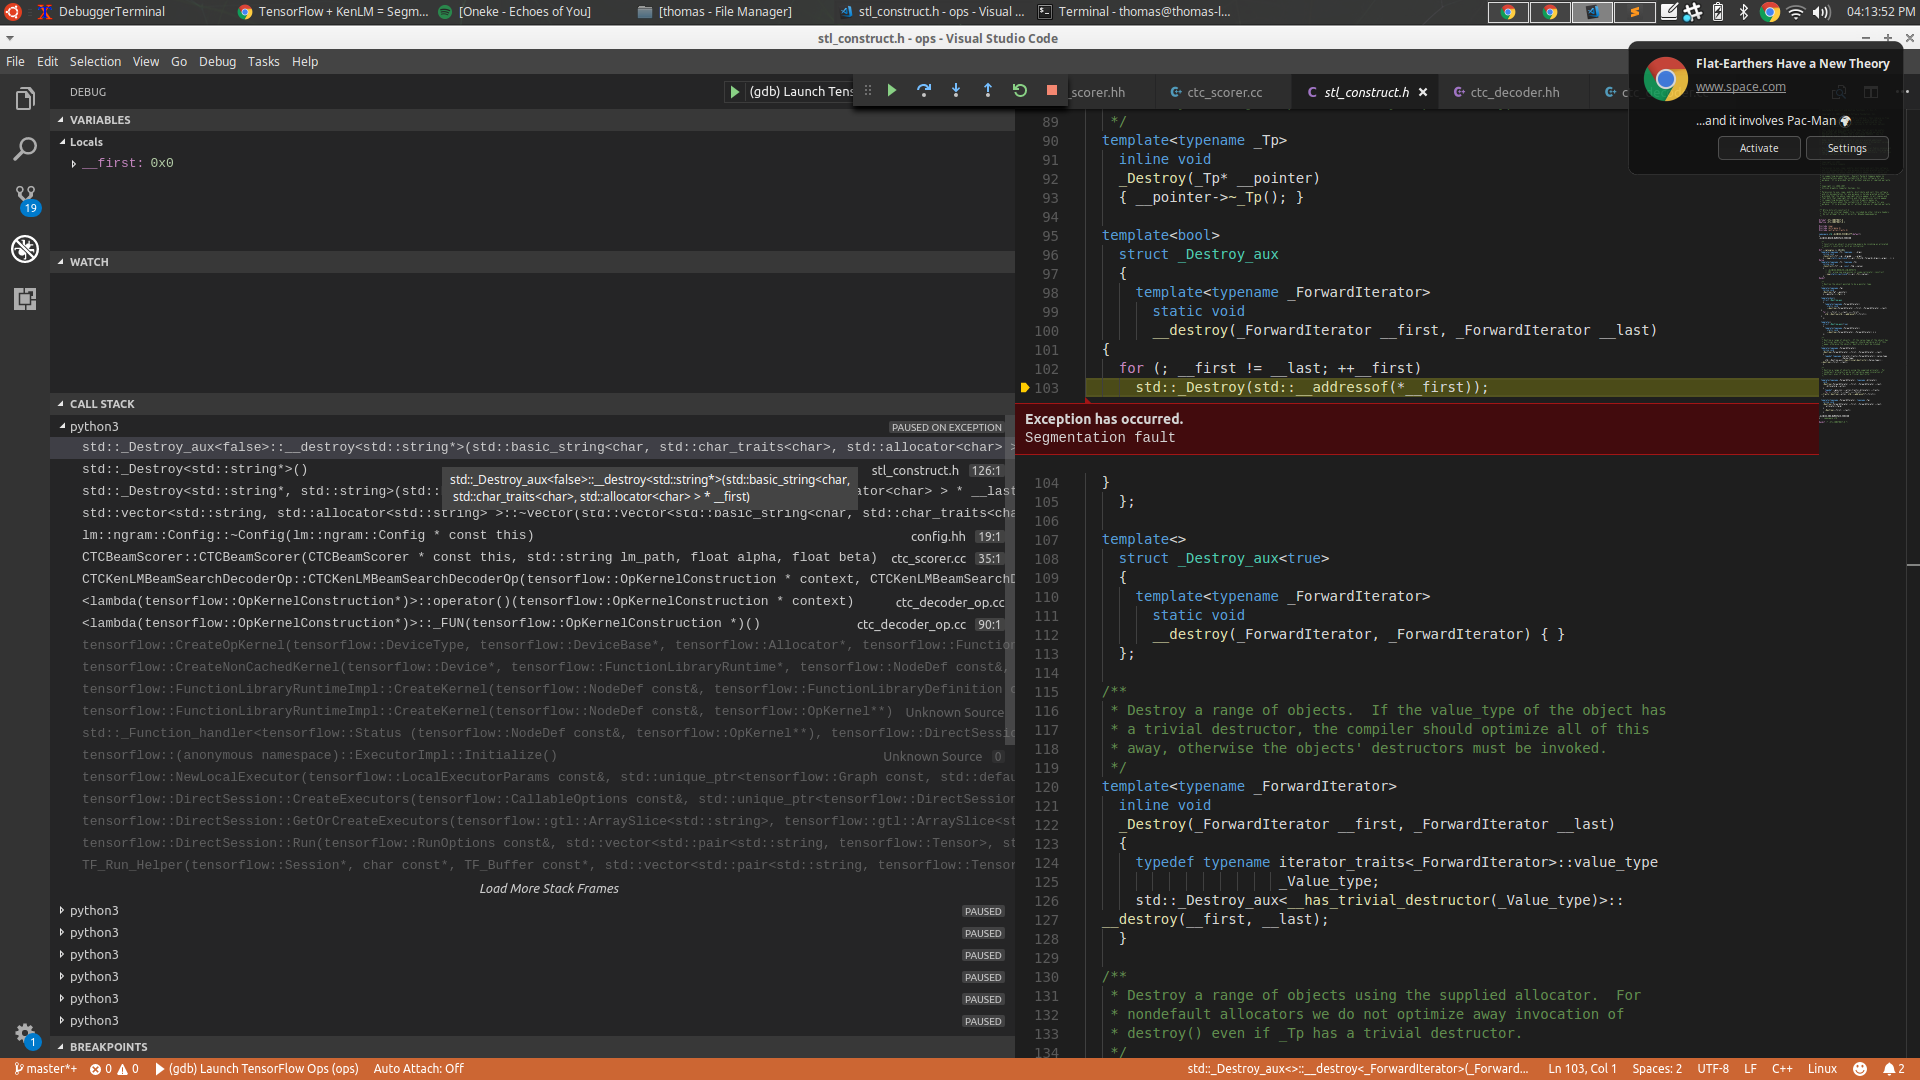Switch to the ctc_scorer.cc tab
1920x1080 pixels.
pos(1222,92)
